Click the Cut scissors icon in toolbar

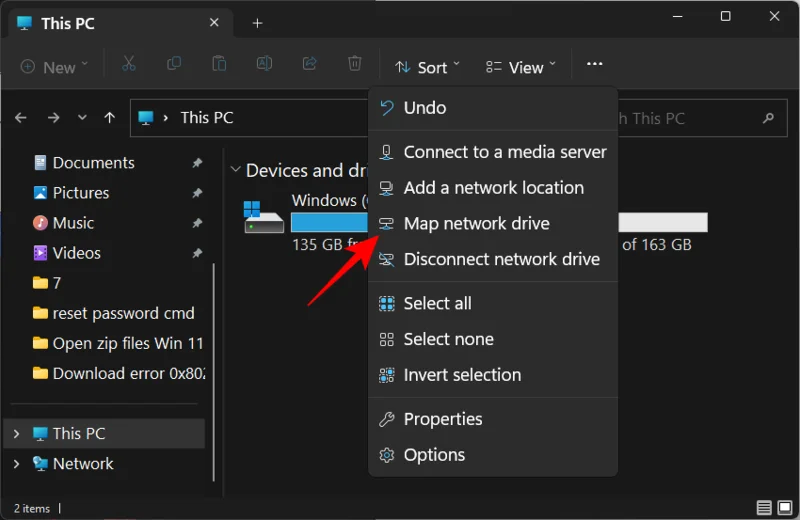point(129,64)
